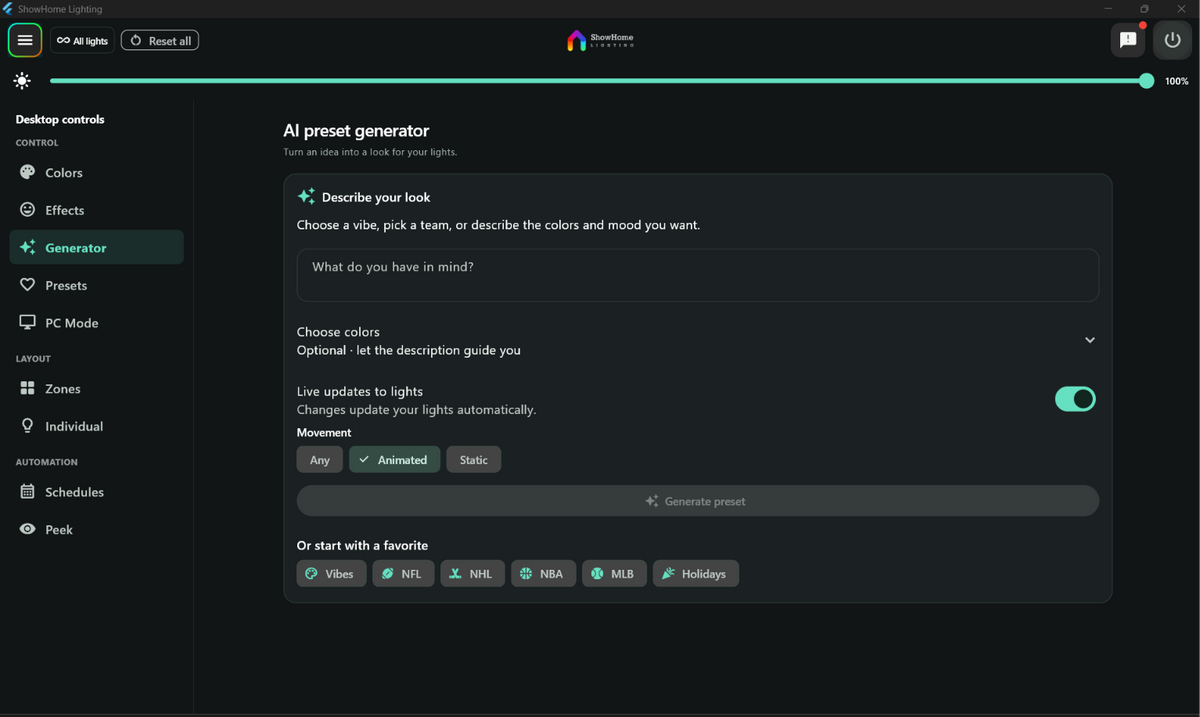Choose the NFL favorite chip
Screen dimensions: 1200x717
(403, 574)
